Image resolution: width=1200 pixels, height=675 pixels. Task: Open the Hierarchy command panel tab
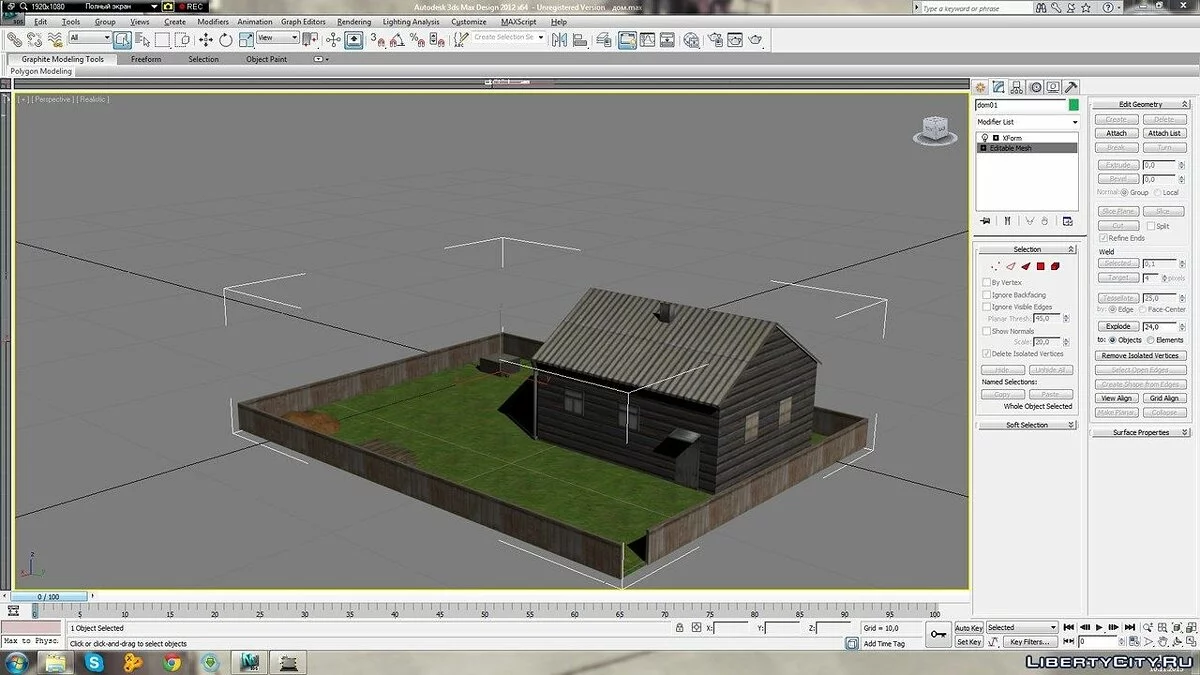click(1017, 87)
